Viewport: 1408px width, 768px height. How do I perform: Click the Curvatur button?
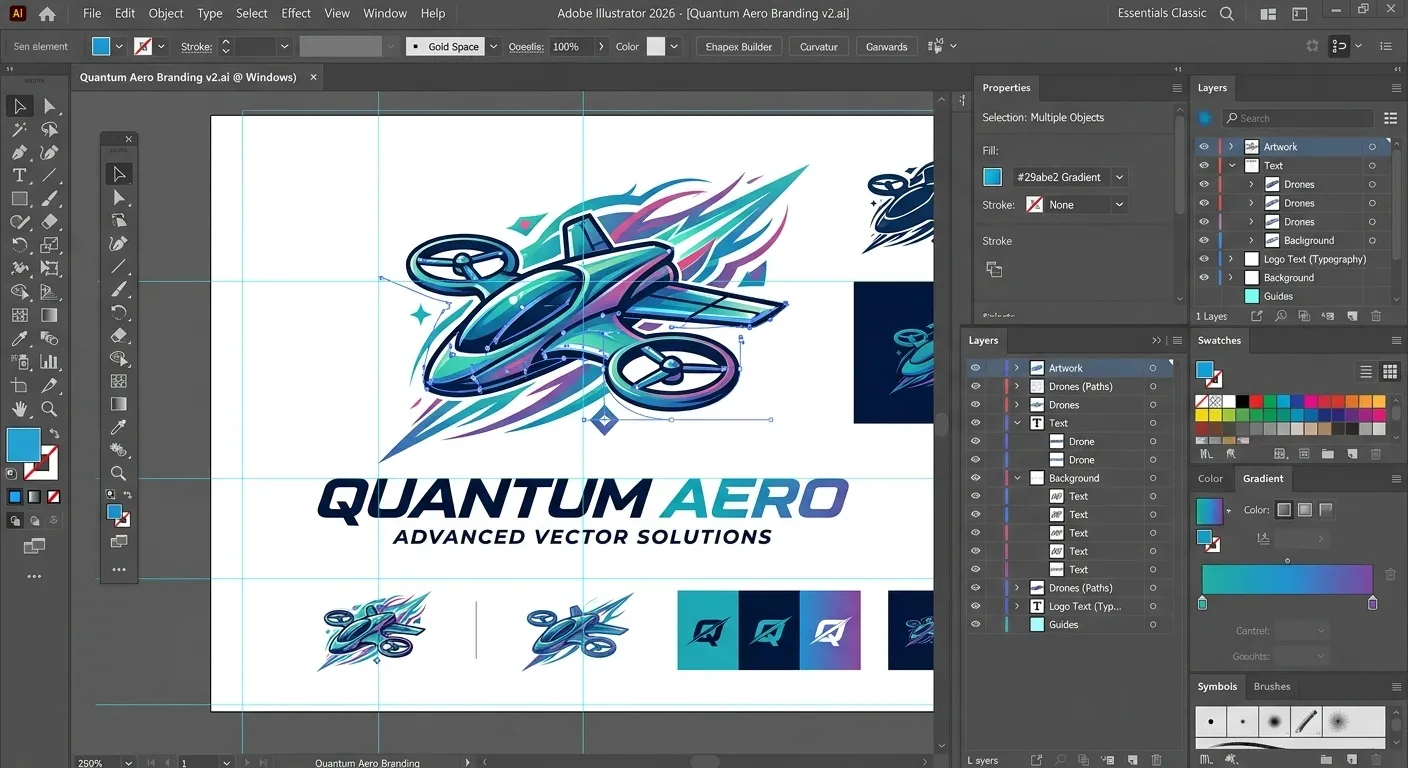click(819, 47)
